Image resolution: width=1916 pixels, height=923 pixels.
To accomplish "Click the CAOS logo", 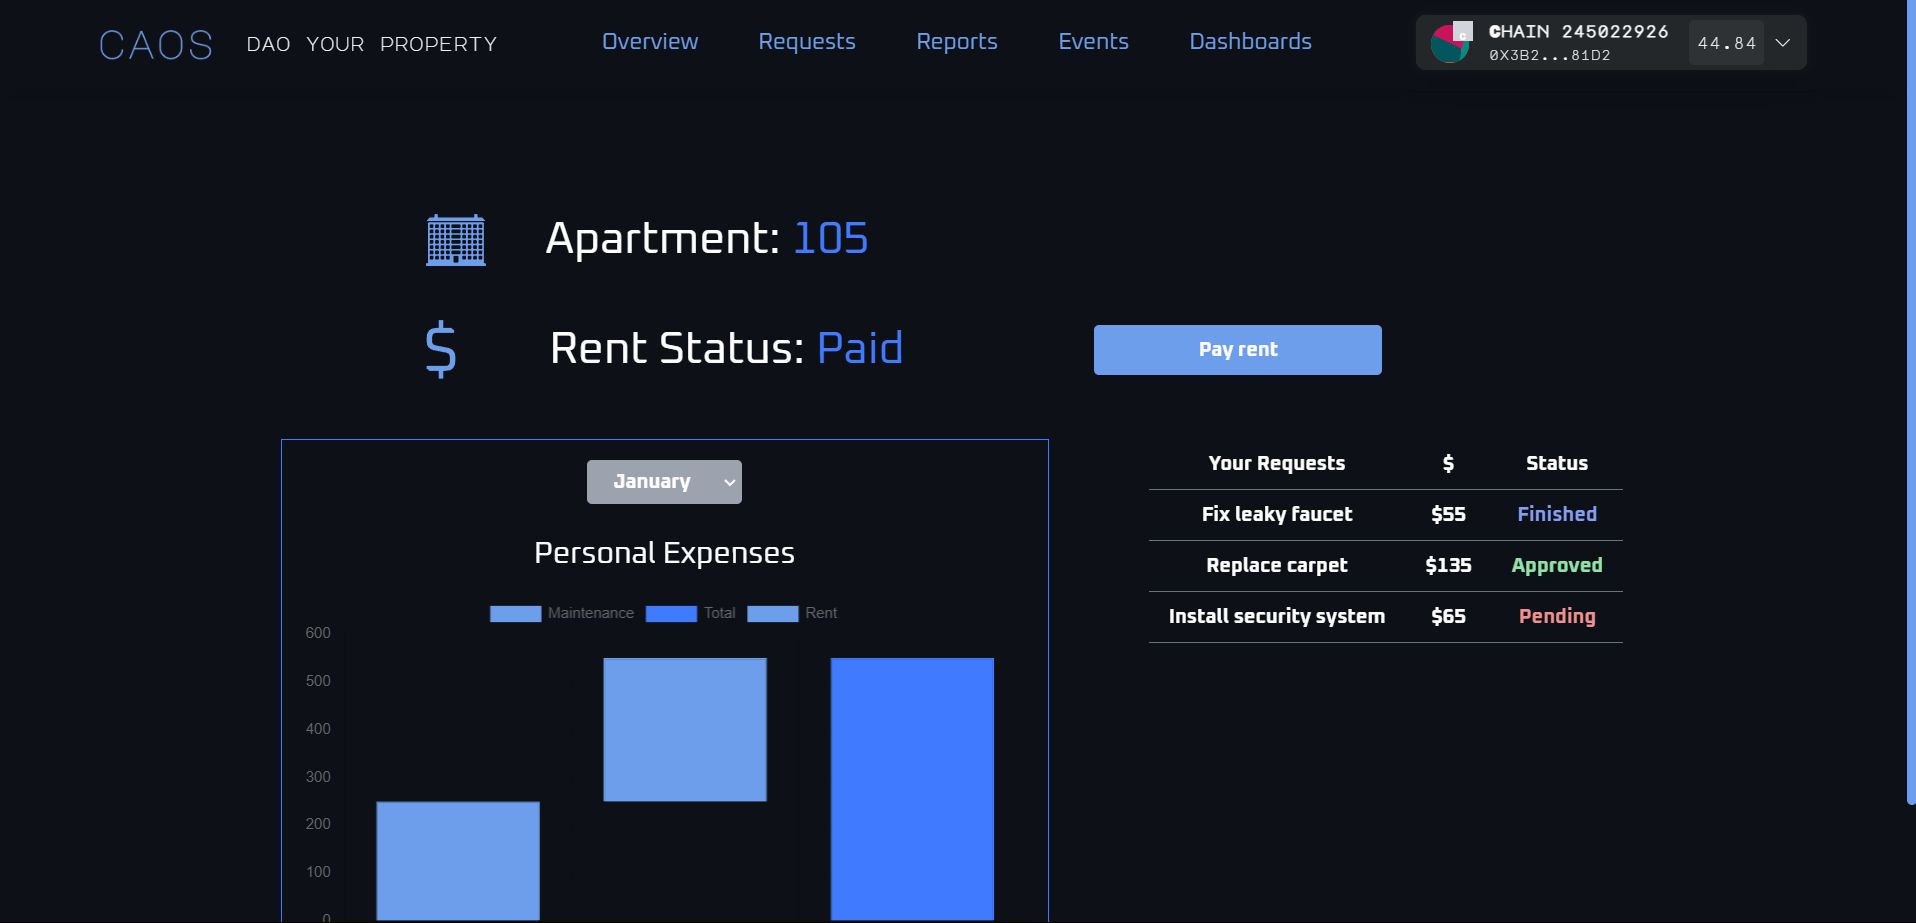I will click(x=156, y=44).
